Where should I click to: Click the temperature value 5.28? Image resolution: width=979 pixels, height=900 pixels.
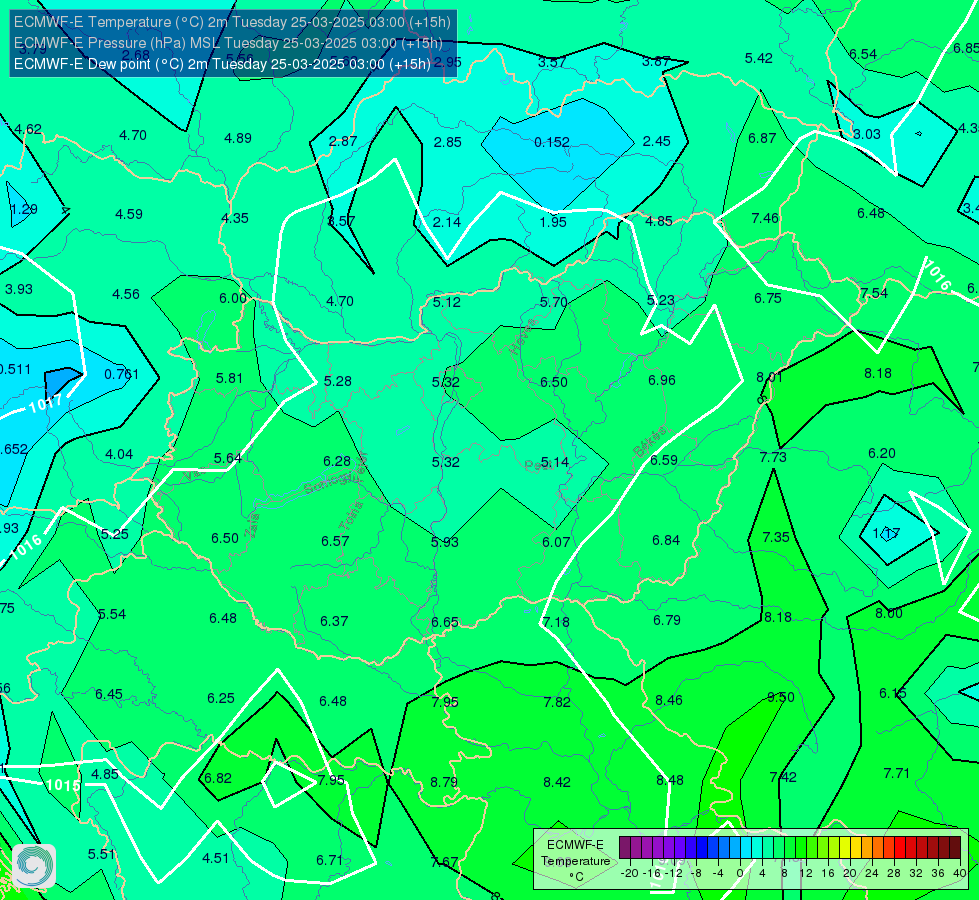point(338,381)
